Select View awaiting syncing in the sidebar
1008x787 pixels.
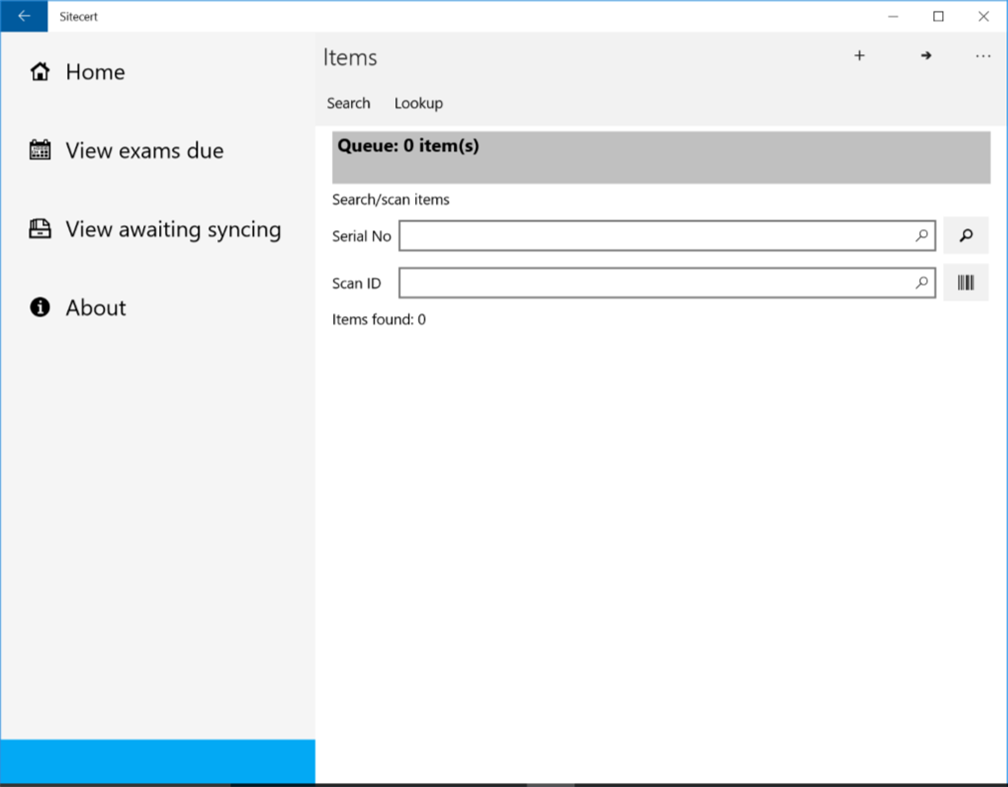tap(172, 228)
